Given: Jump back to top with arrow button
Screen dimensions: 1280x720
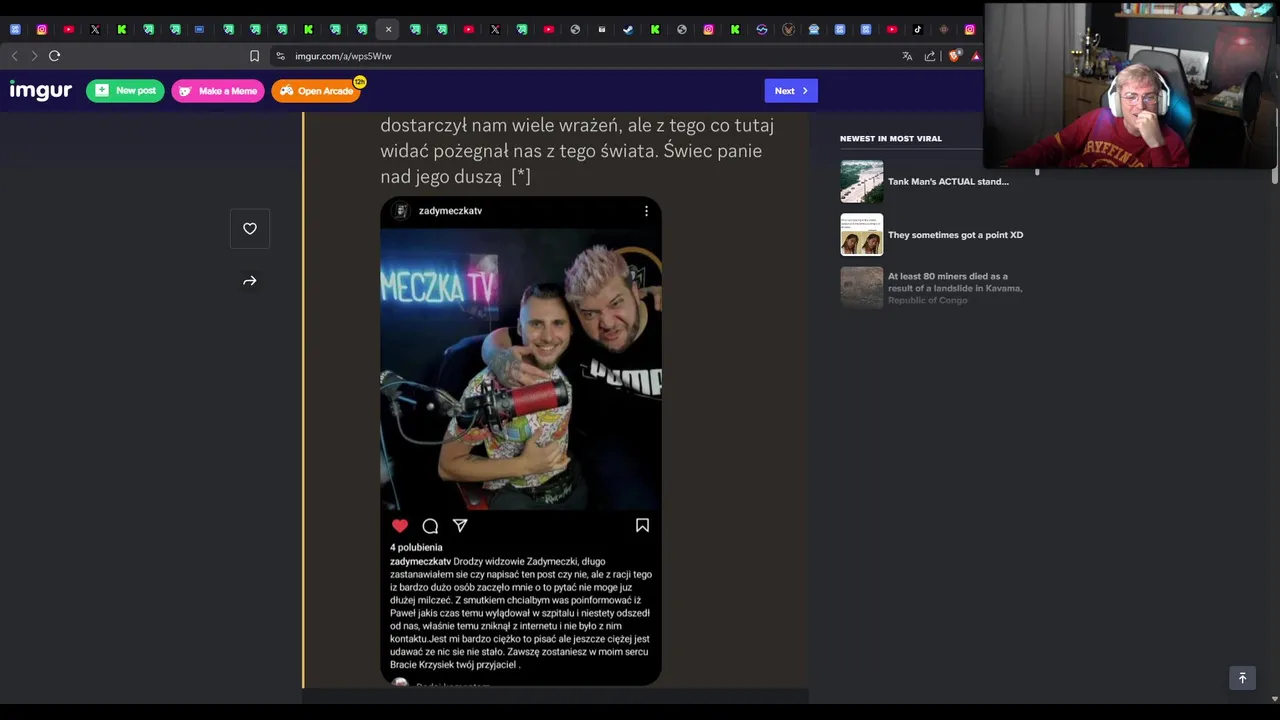Looking at the screenshot, I should pyautogui.click(x=1242, y=678).
